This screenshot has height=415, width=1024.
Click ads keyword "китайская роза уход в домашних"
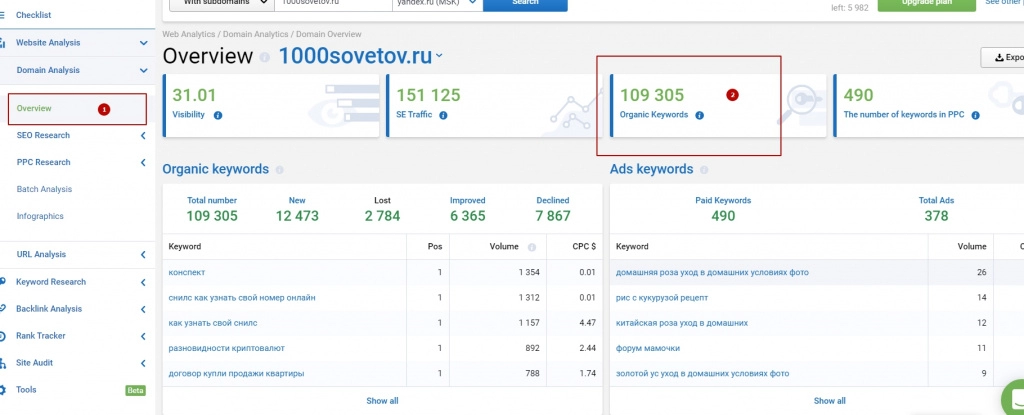pyautogui.click(x=682, y=323)
